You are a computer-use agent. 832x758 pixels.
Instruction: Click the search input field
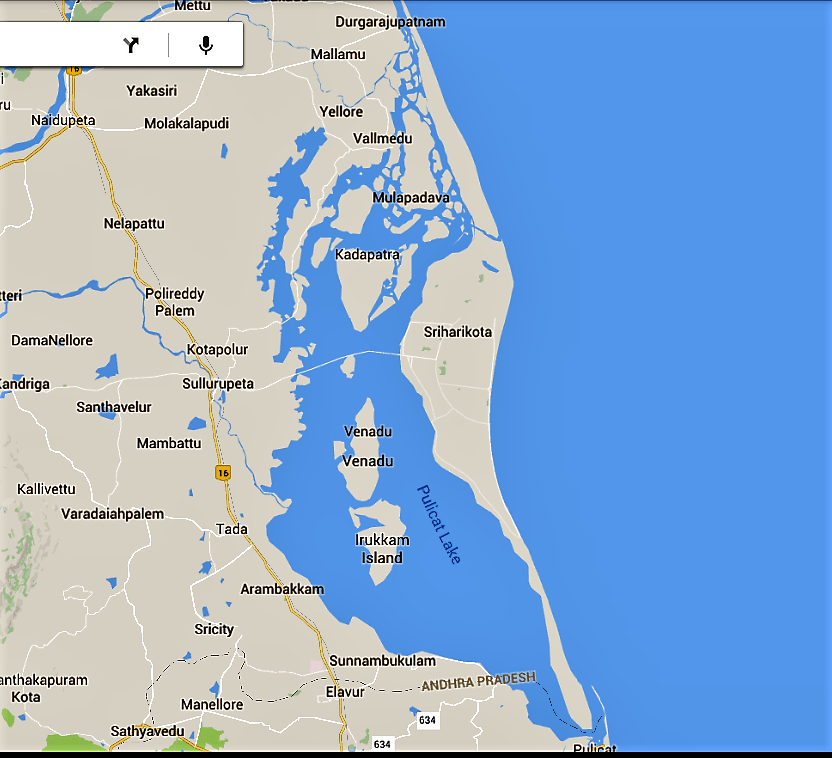[x=50, y=45]
